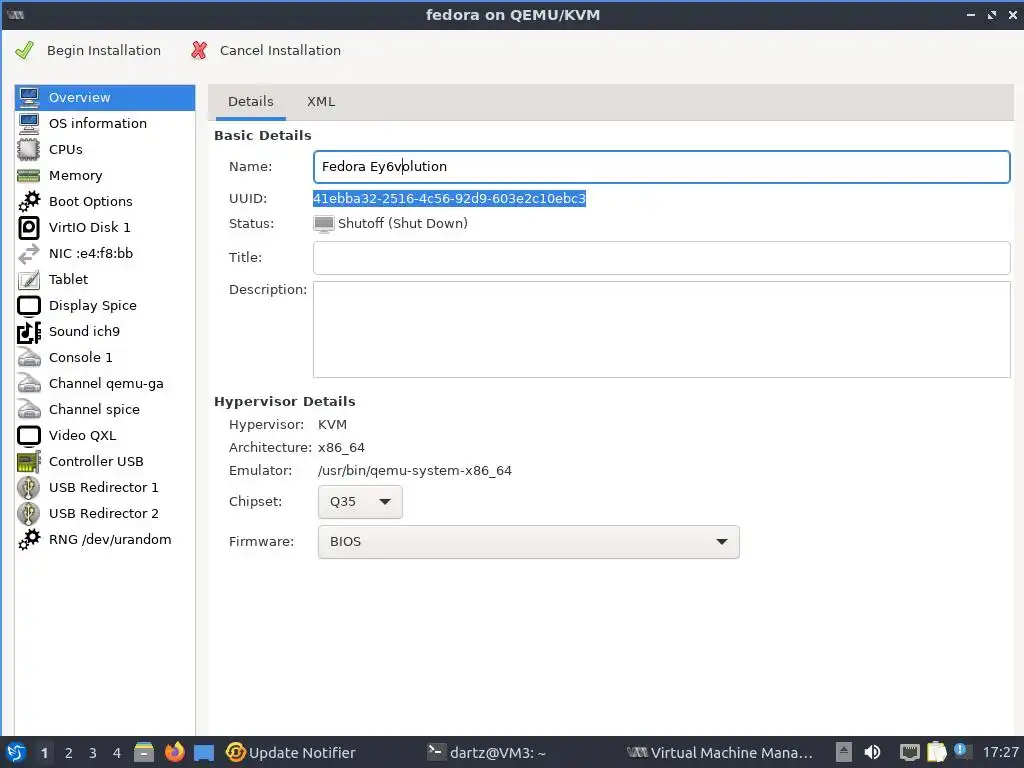The height and width of the screenshot is (768, 1024).
Task: Open the clipboard manager tray icon
Action: (x=936, y=752)
